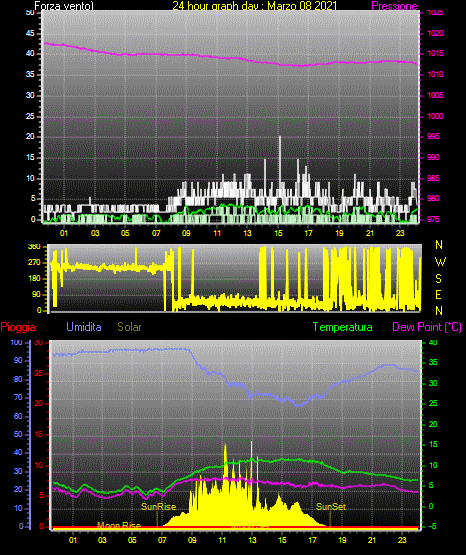The width and height of the screenshot is (466, 555).
Task: Select the Umidita legend label
Action: [x=84, y=327]
